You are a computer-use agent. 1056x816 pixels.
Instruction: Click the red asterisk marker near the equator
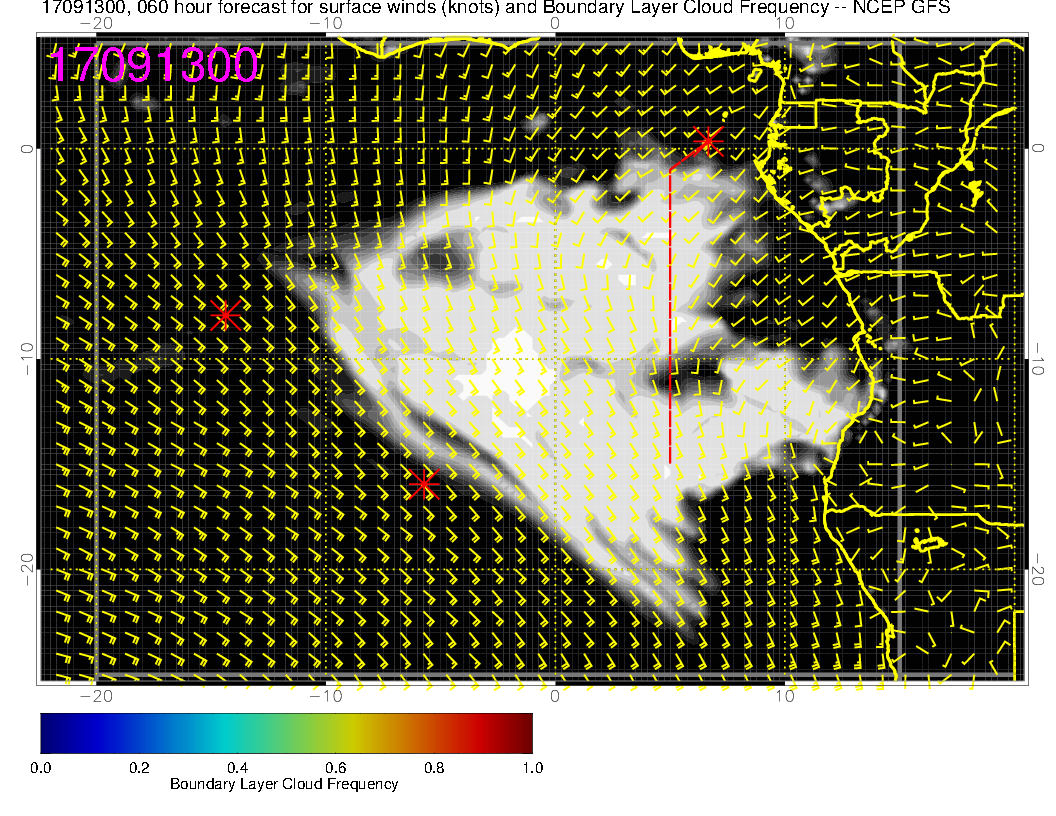point(708,141)
